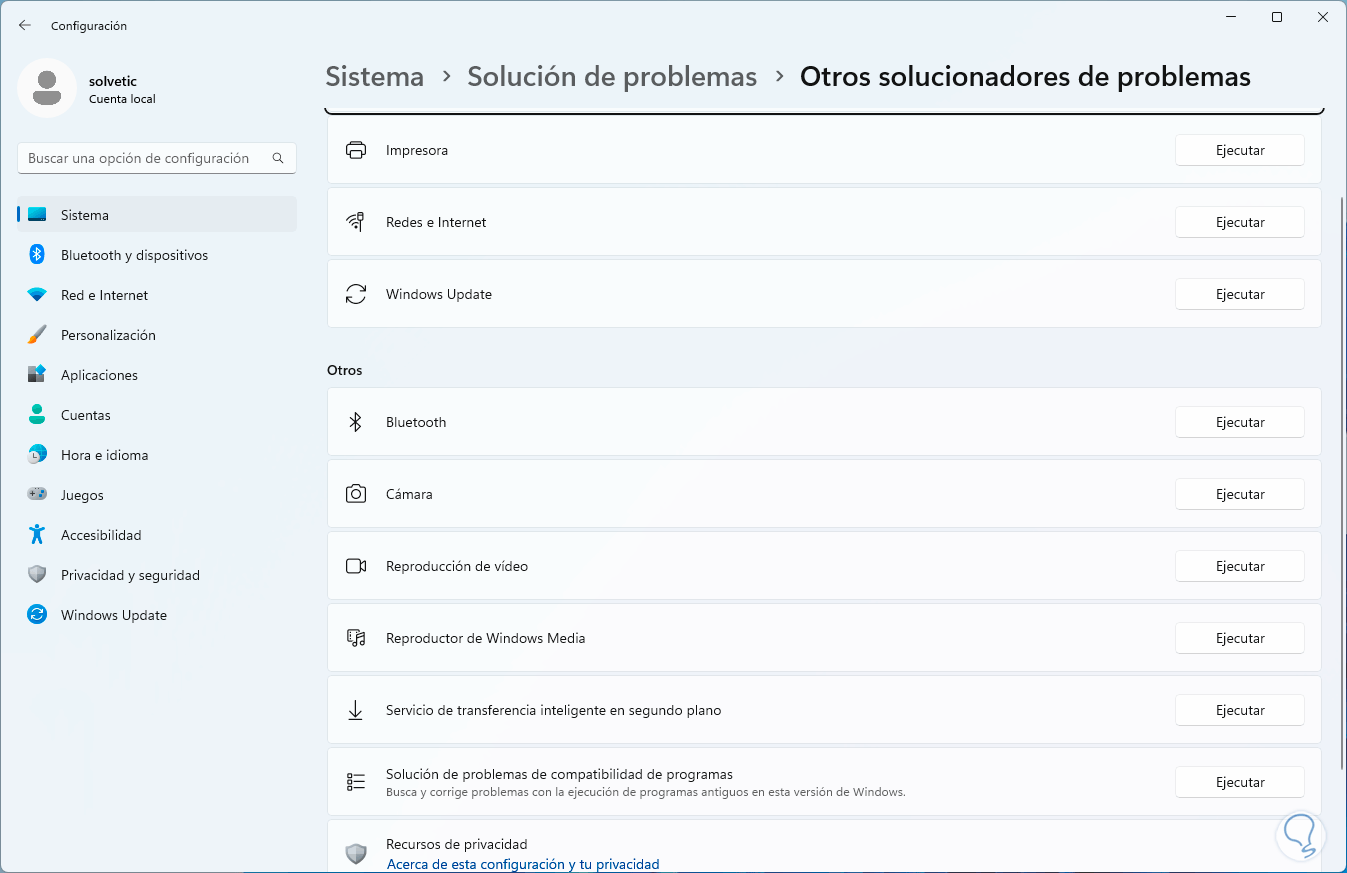Click the search magnifier icon

click(278, 158)
